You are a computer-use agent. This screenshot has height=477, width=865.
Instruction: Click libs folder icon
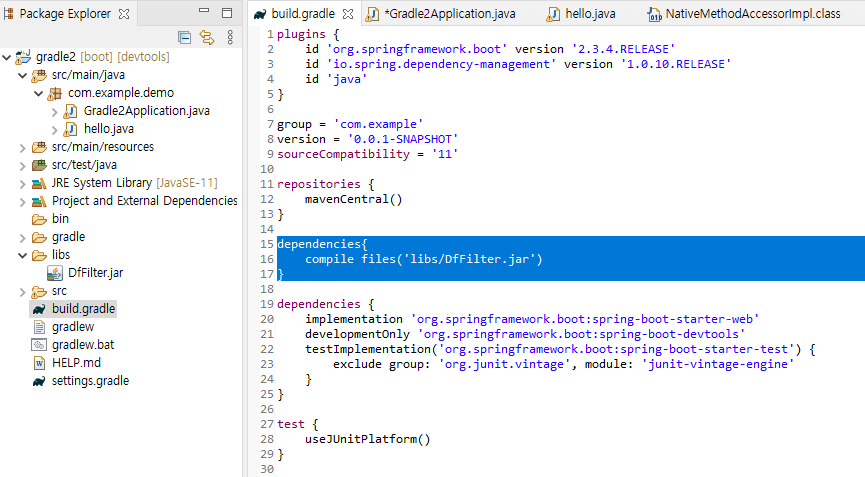[39, 255]
